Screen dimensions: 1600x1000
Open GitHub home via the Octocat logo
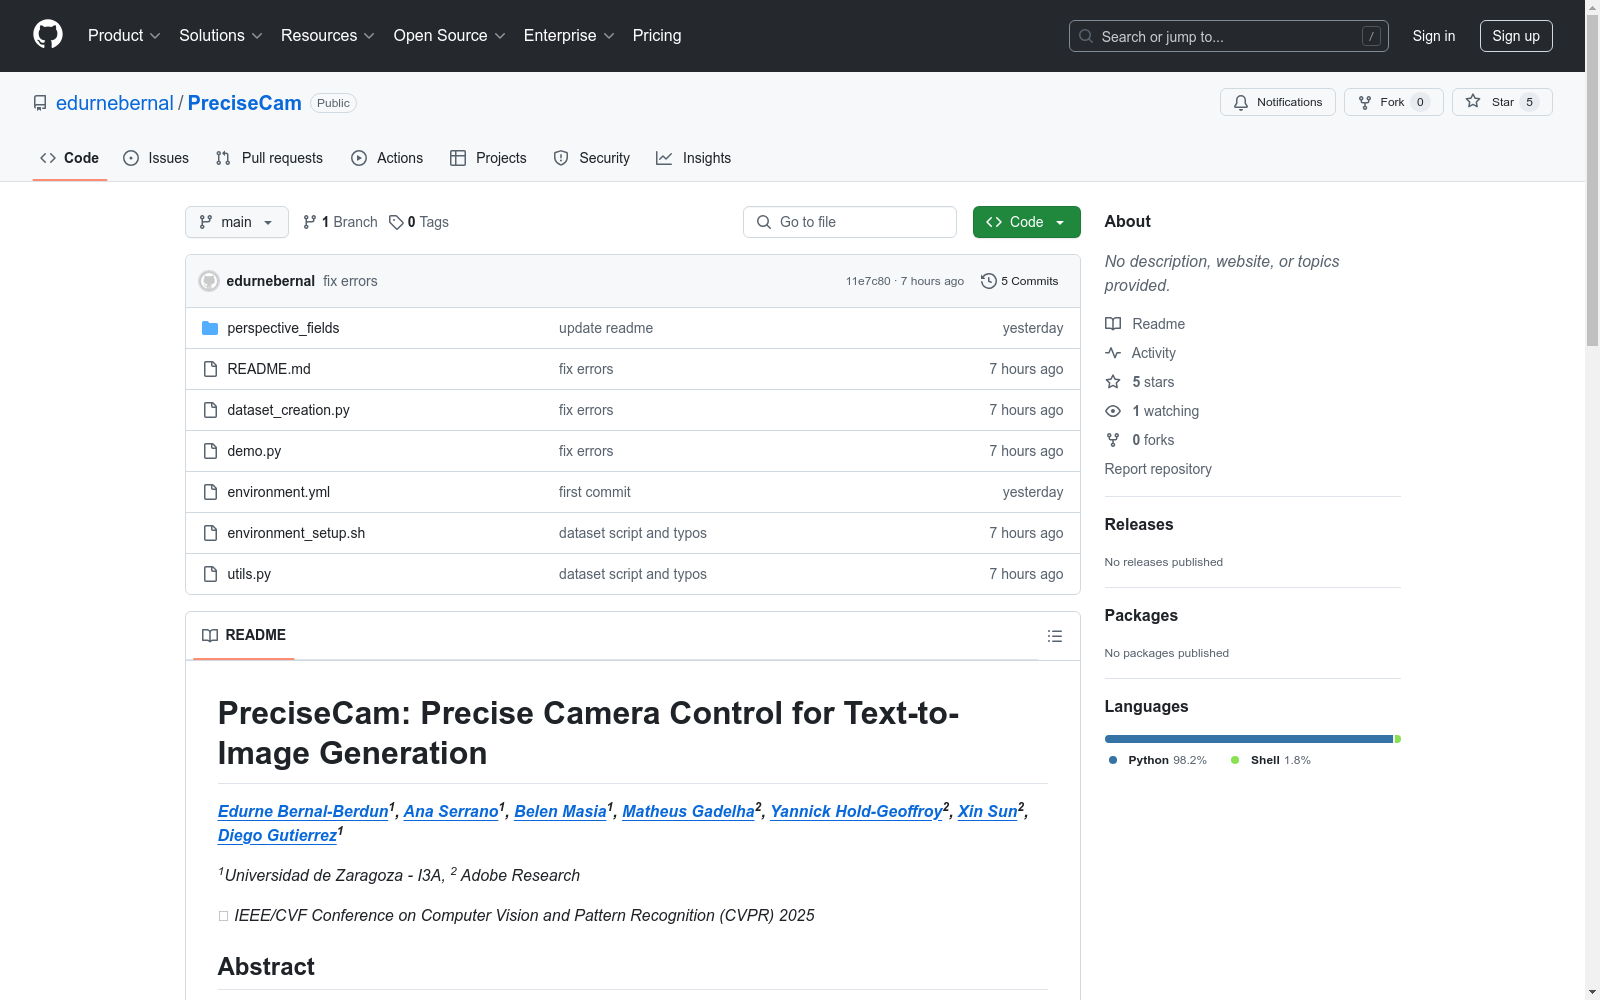pos(48,35)
